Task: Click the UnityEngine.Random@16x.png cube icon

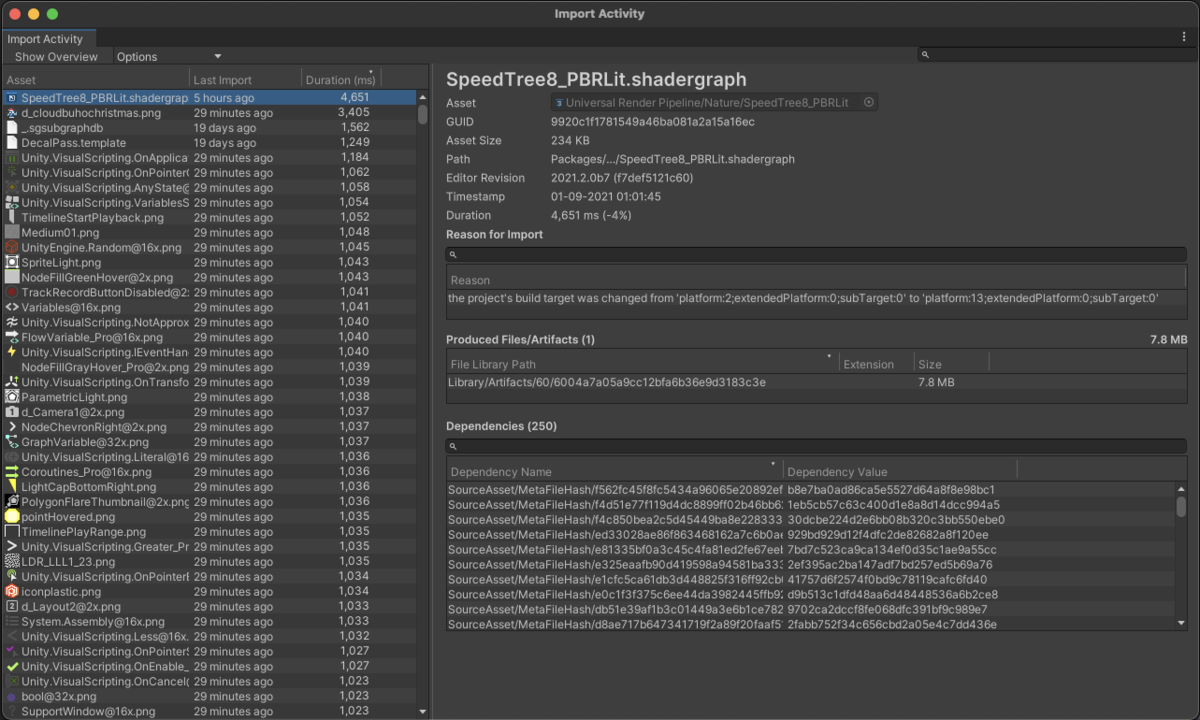Action: click(12, 247)
